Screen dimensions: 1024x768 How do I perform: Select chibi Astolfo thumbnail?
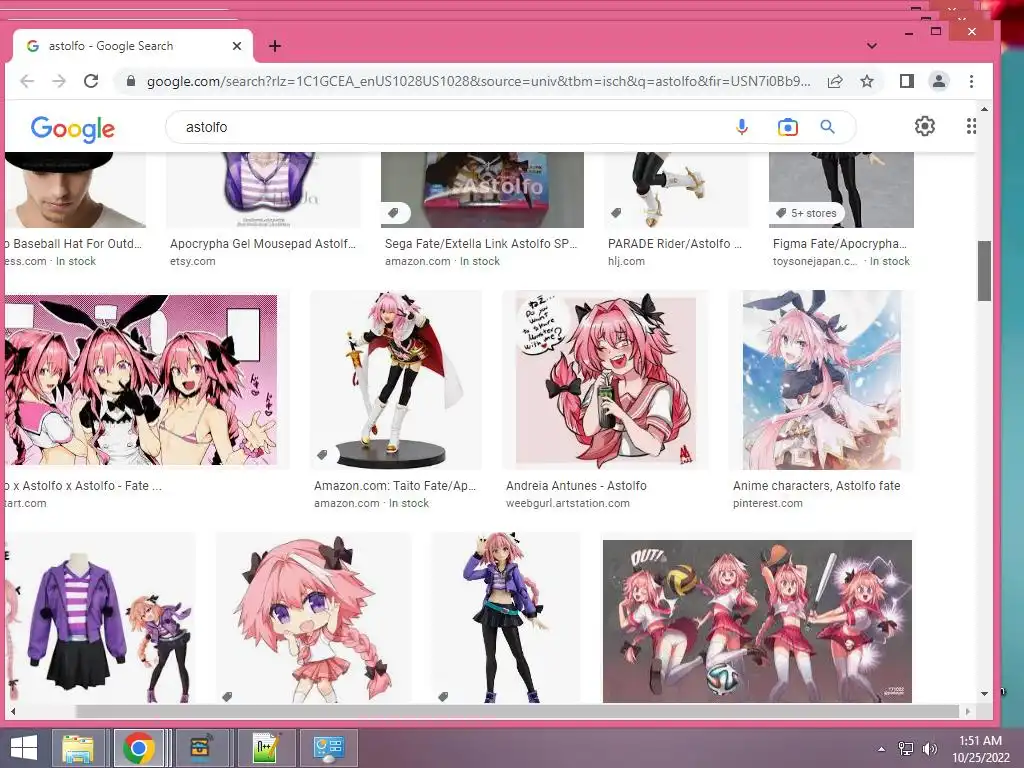(x=313, y=618)
